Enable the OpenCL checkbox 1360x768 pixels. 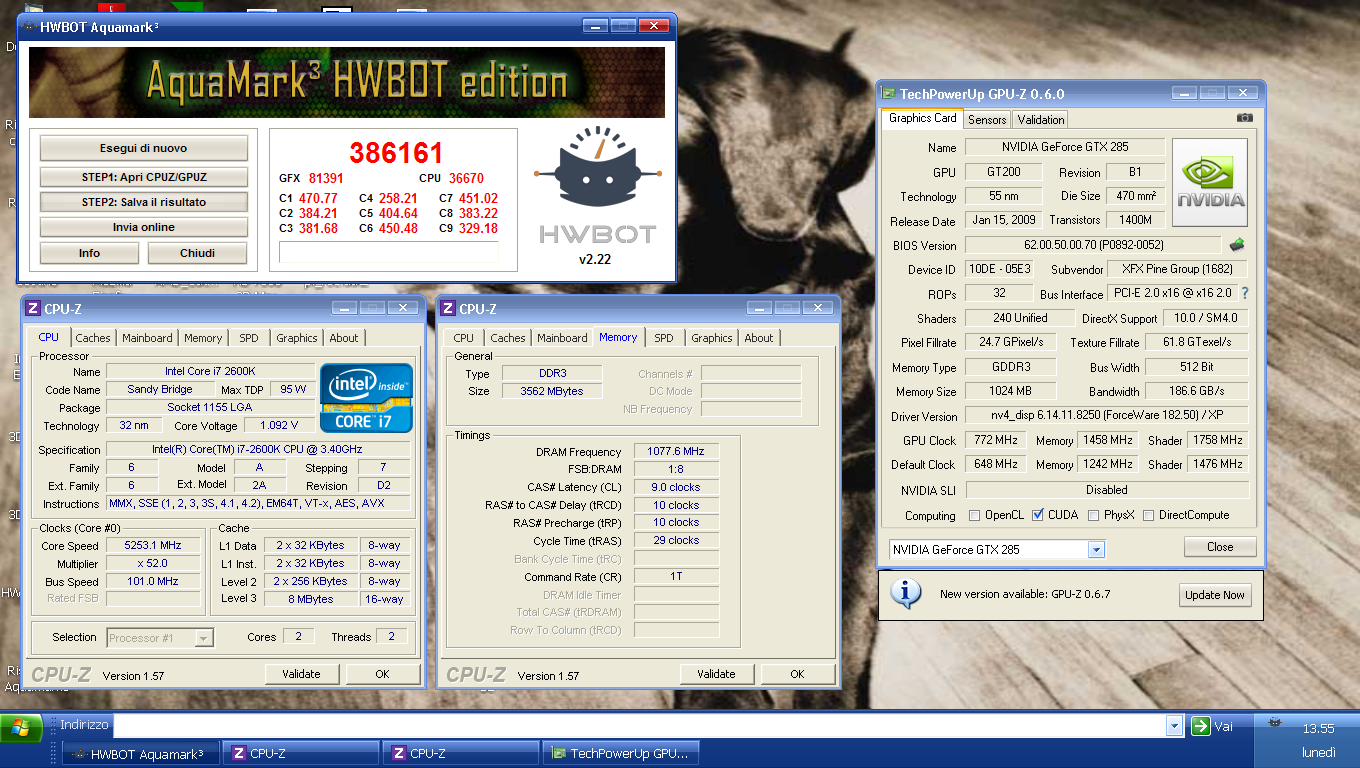(x=975, y=516)
